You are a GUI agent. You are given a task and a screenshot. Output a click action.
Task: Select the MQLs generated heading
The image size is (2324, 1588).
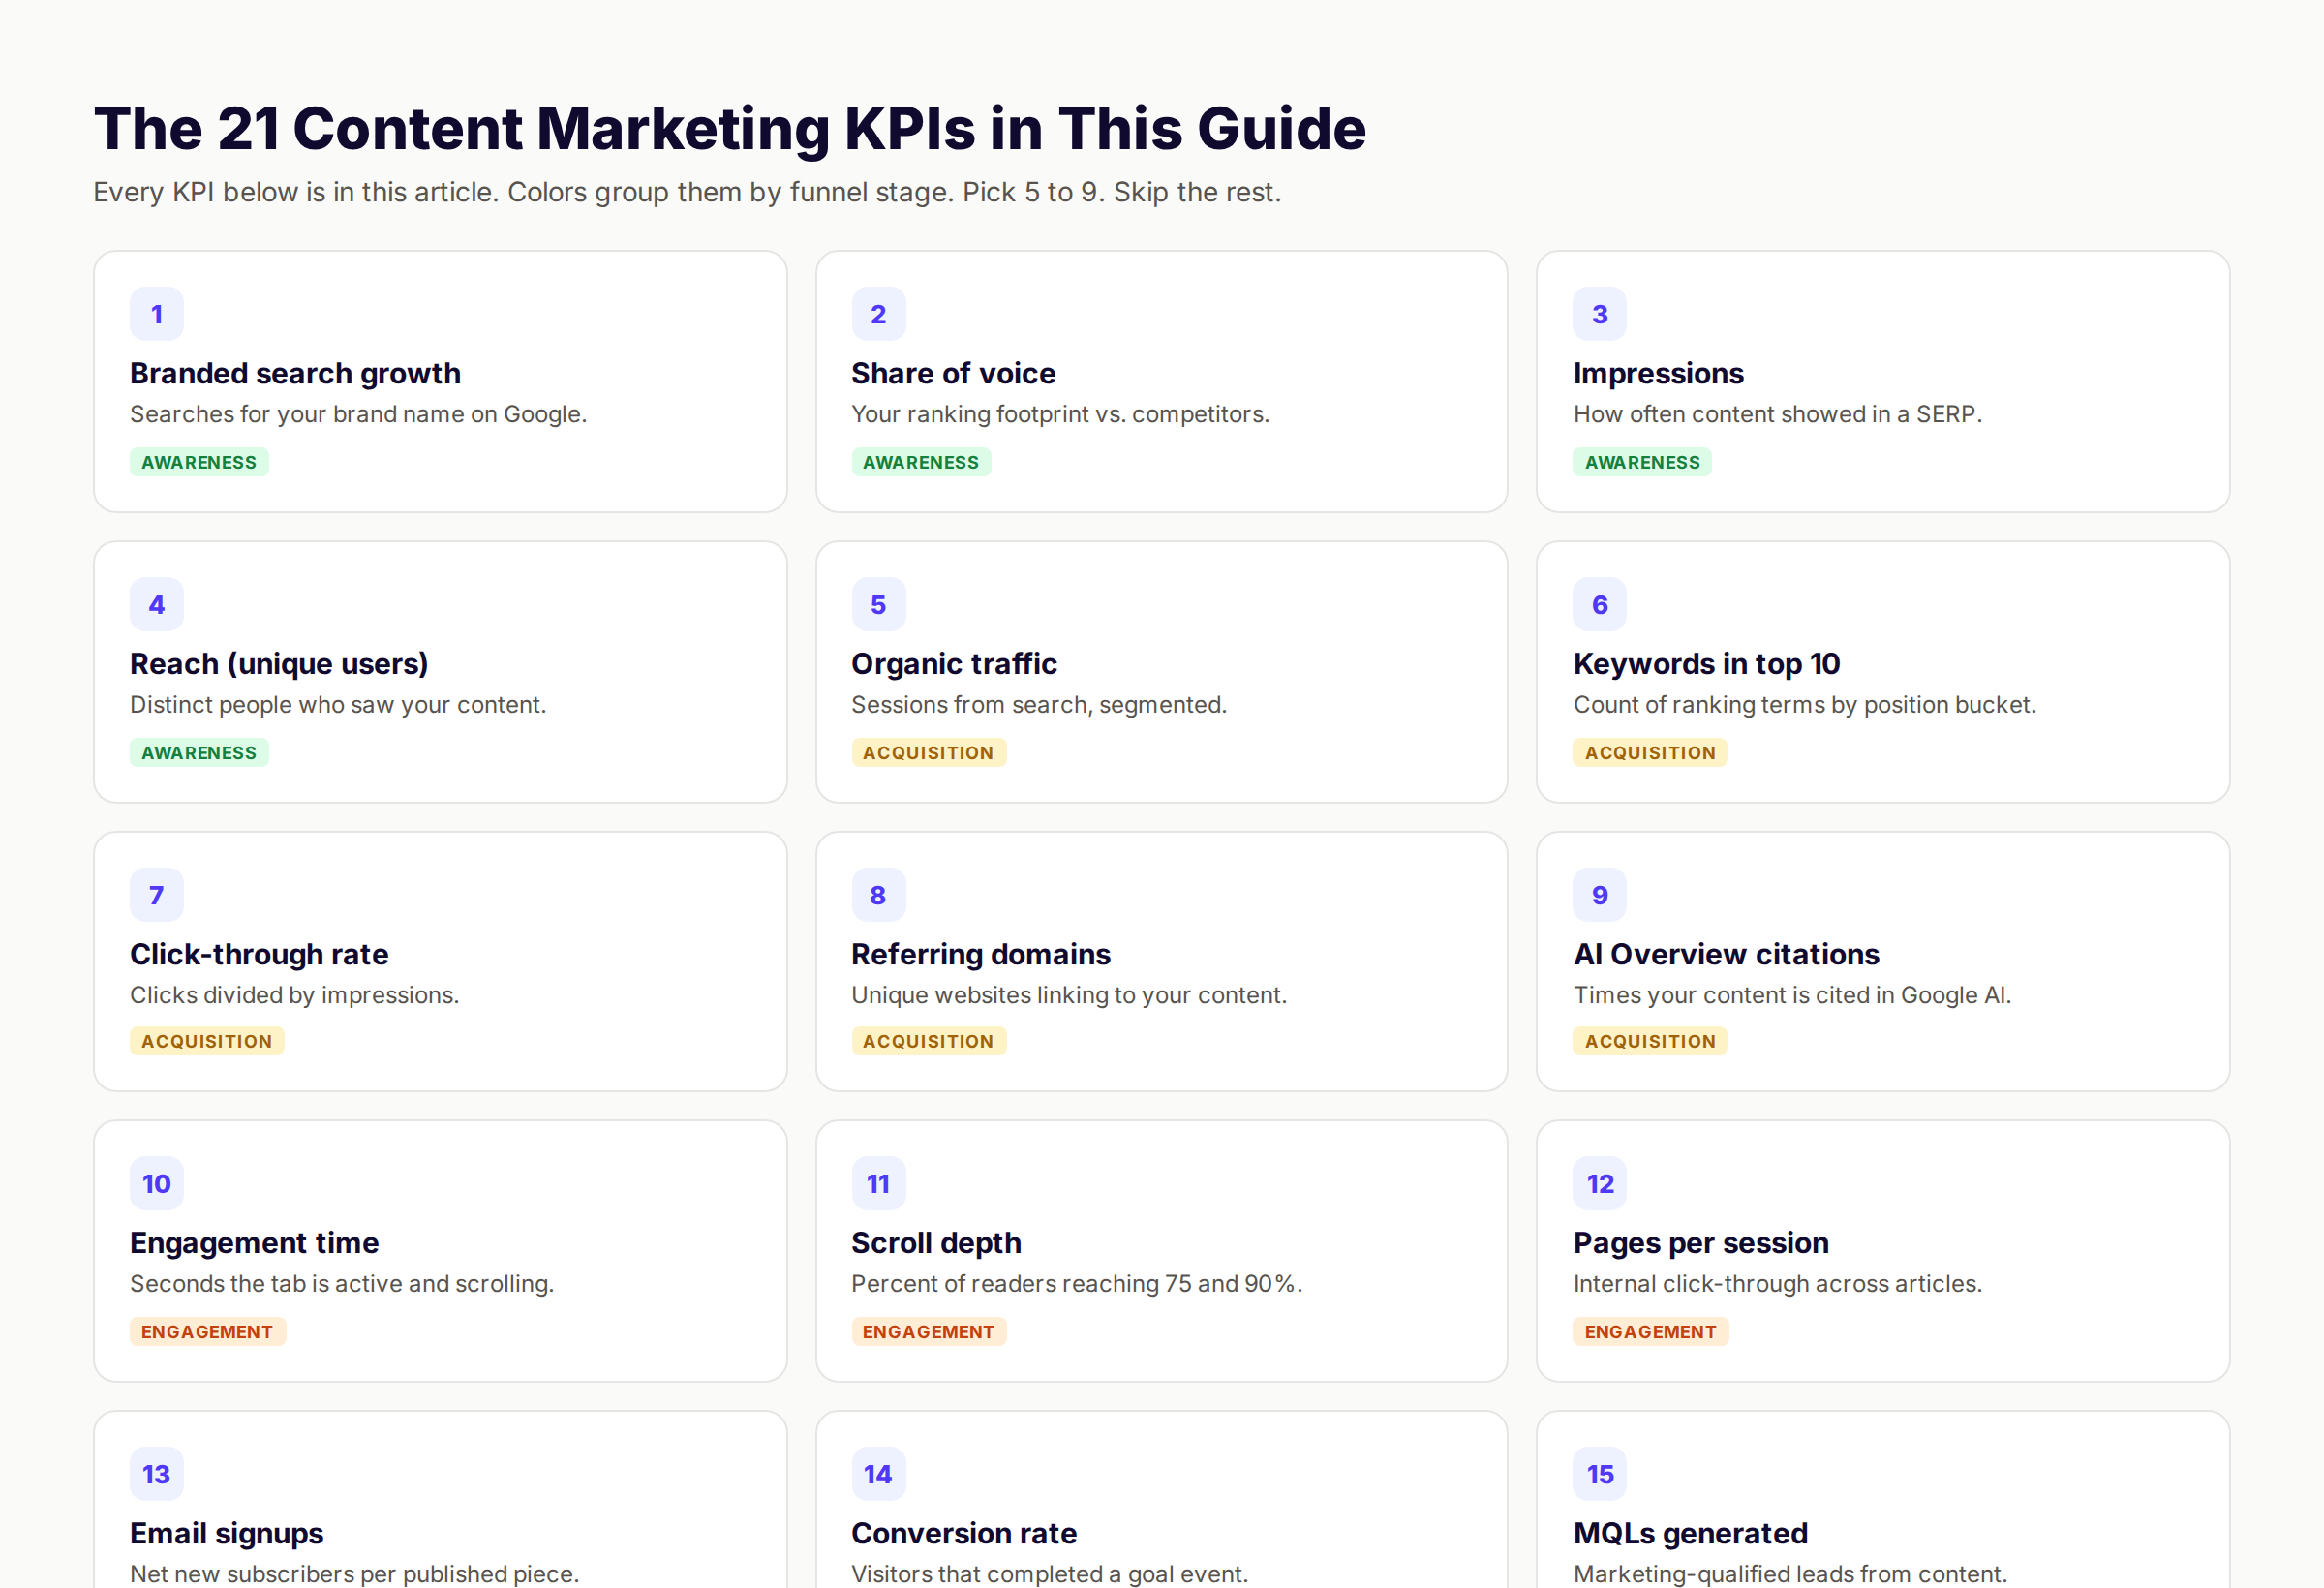pyautogui.click(x=1690, y=1533)
